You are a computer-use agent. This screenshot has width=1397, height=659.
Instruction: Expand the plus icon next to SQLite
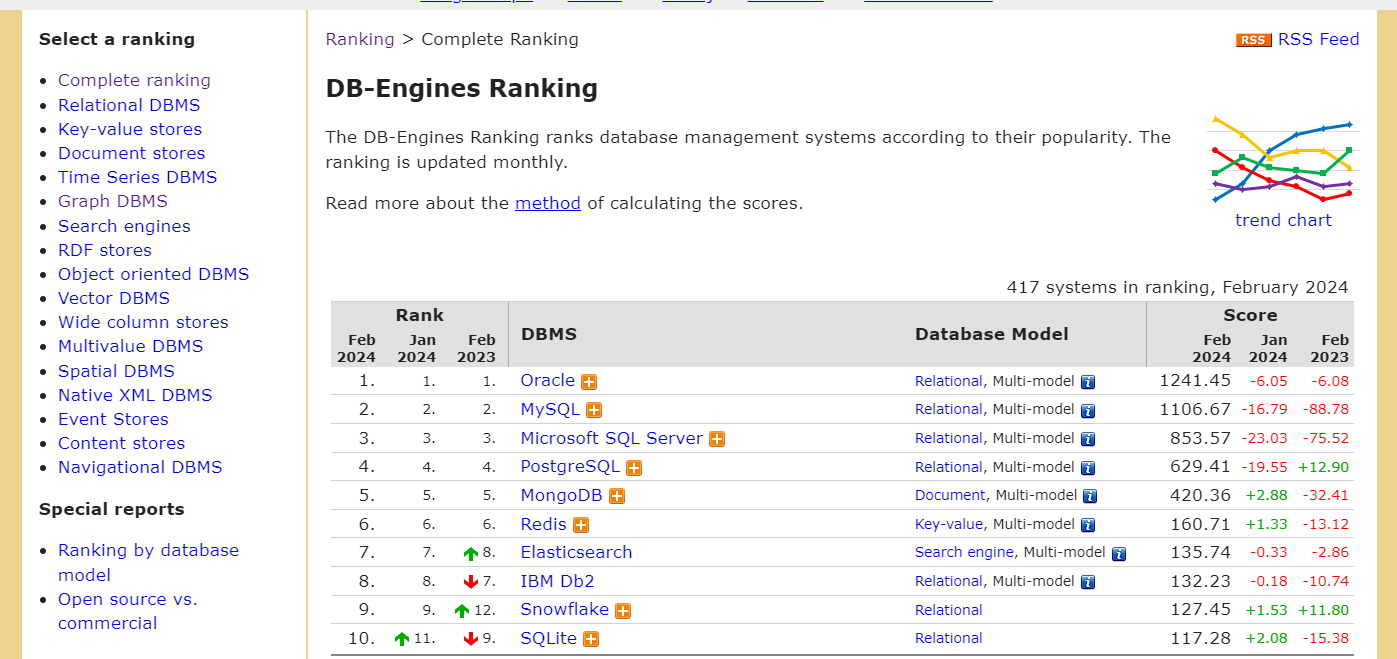(x=591, y=639)
